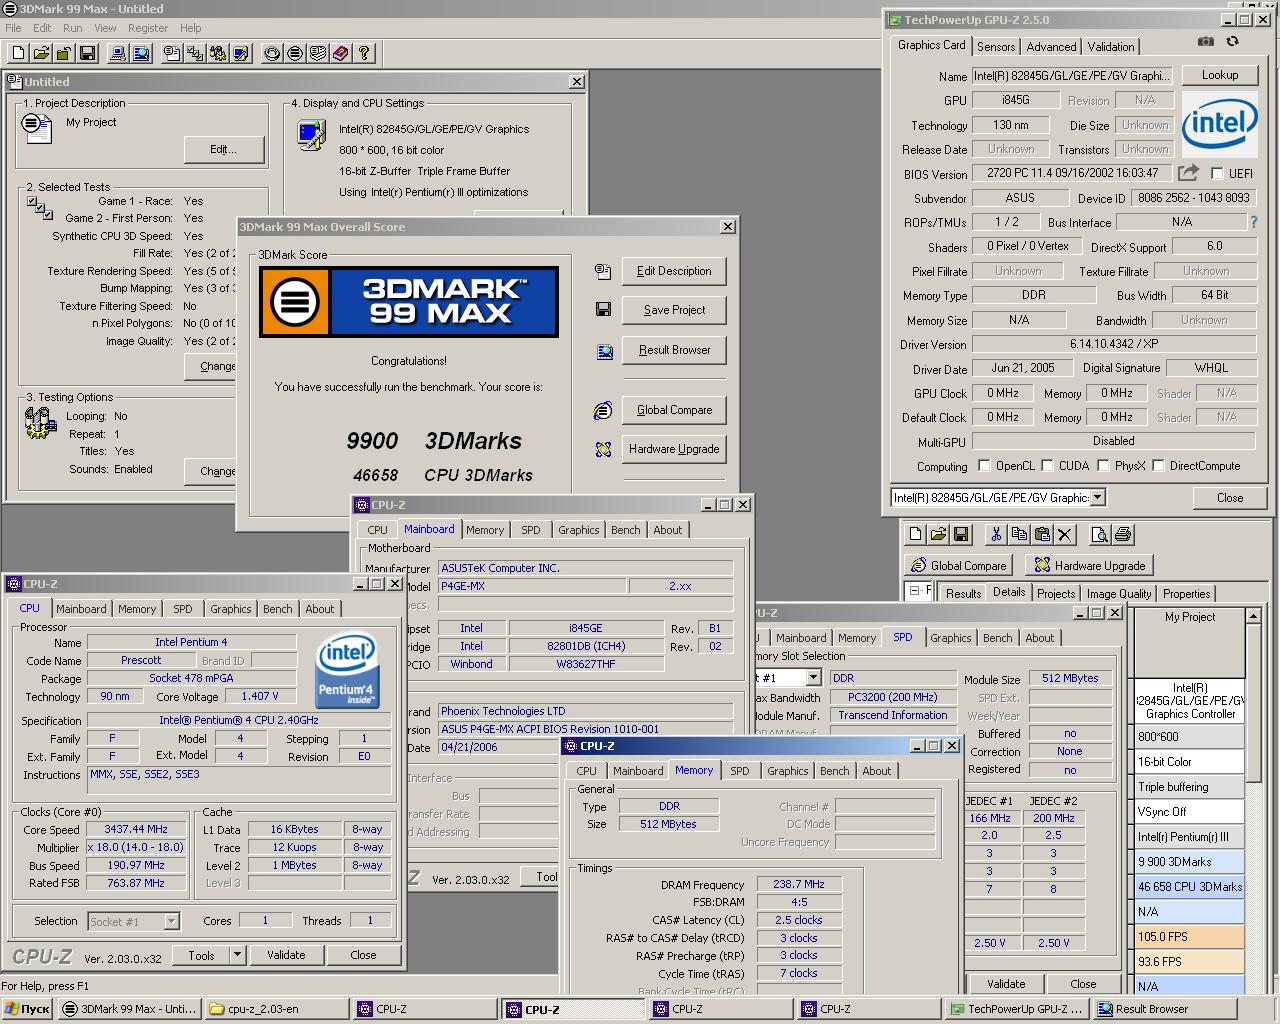Click the Bus Interface question mark in GPU-Z

(1254, 222)
